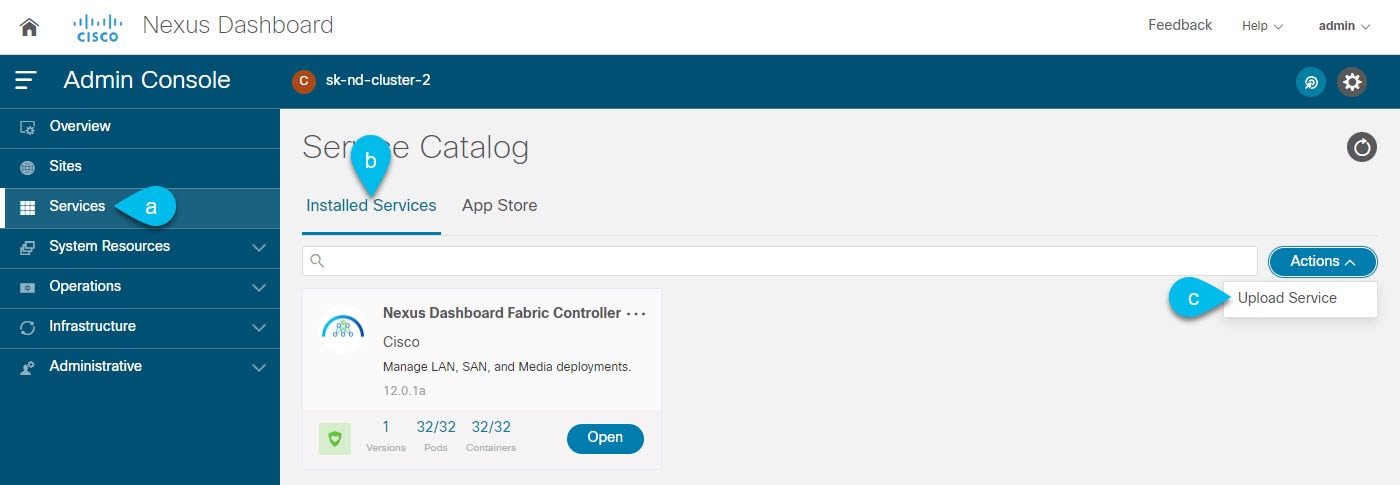The width and height of the screenshot is (1400, 485).
Task: Click the Operations icon
Action: [28, 287]
